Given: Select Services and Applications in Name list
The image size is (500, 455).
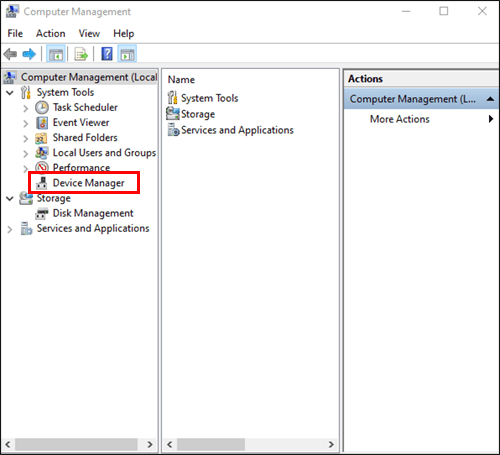Looking at the screenshot, I should (x=237, y=130).
